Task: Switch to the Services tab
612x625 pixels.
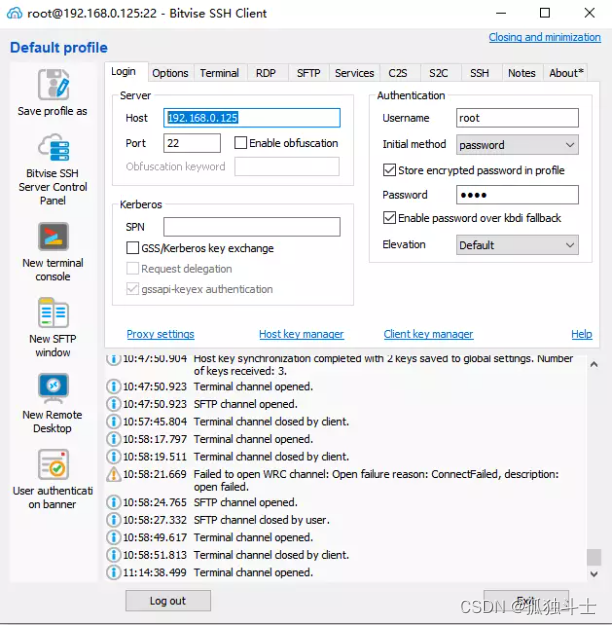Action: pos(354,73)
